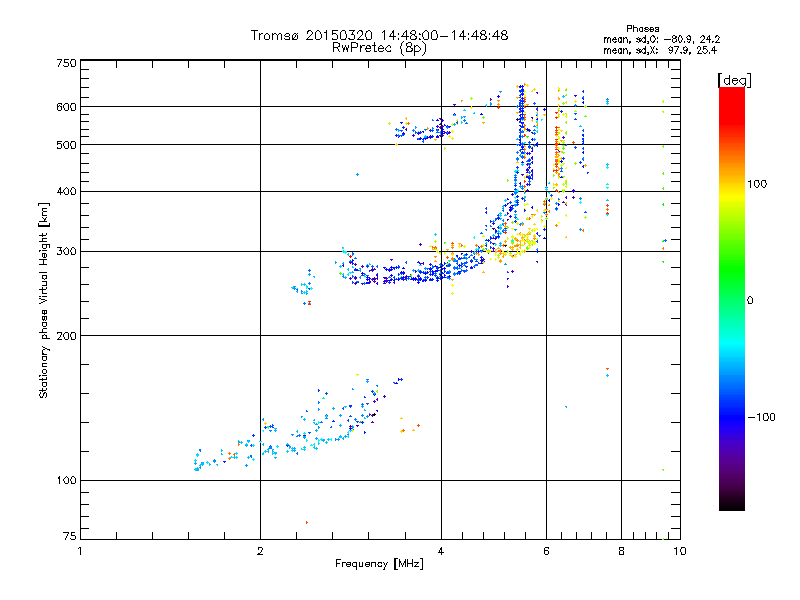Click the 200 km tick label on the y-axis
Viewport: 800px width, 600px height.
(66, 336)
